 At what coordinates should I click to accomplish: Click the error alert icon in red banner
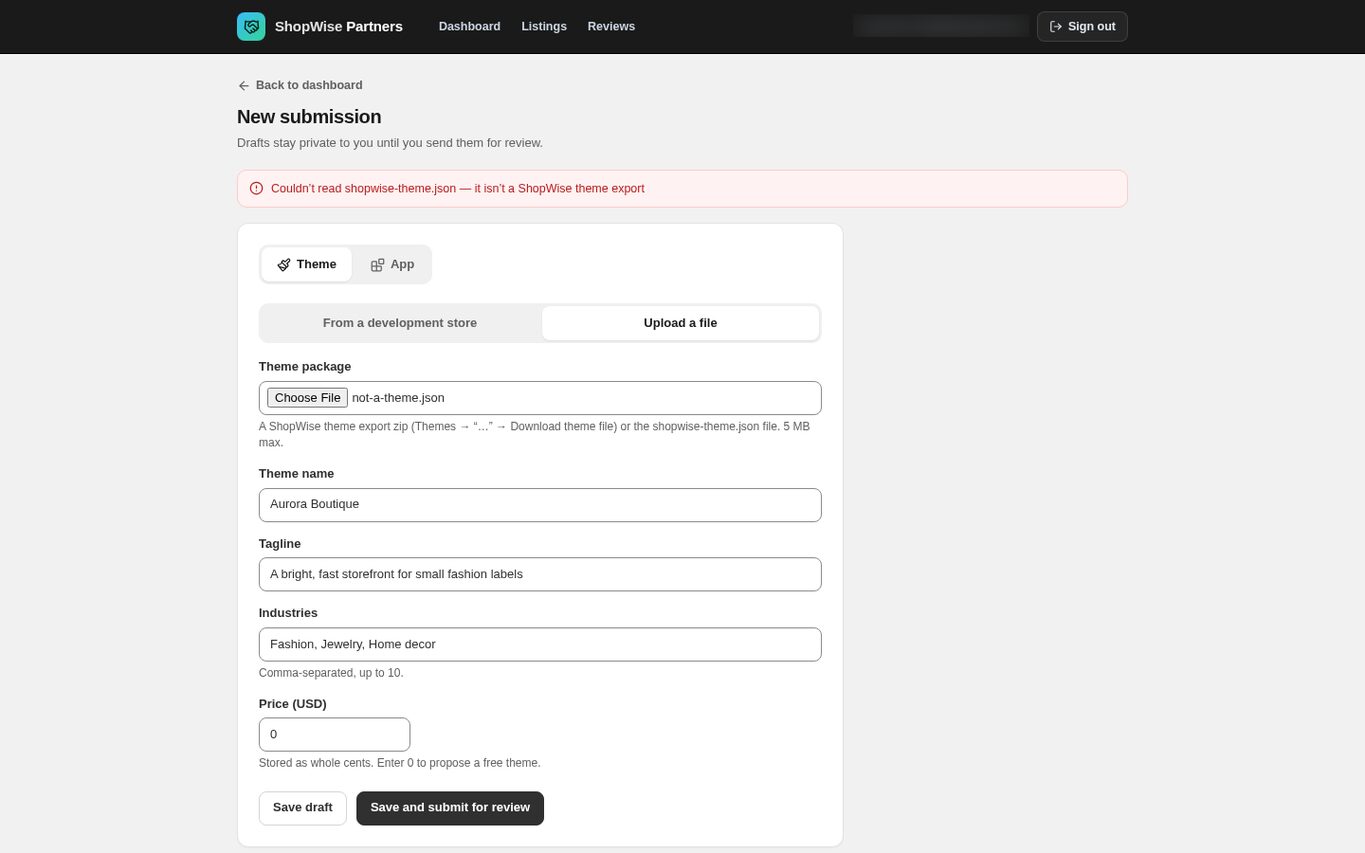[x=256, y=188]
